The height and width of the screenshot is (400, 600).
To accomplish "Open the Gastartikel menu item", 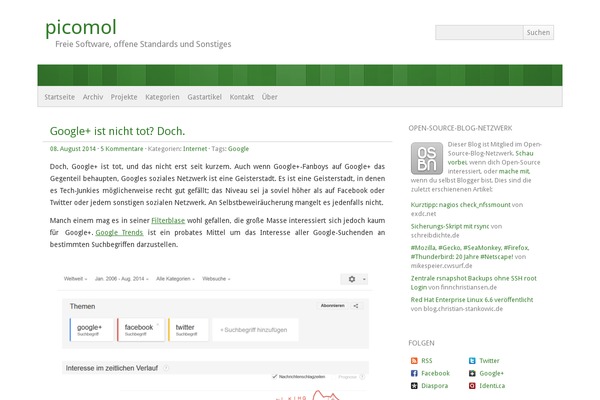I will point(204,97).
